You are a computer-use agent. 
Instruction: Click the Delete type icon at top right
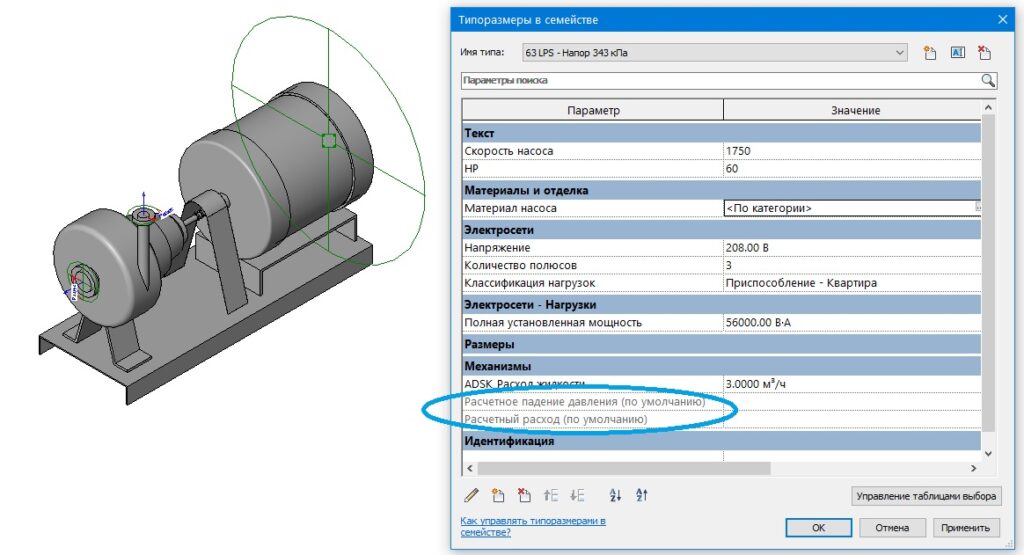(985, 52)
